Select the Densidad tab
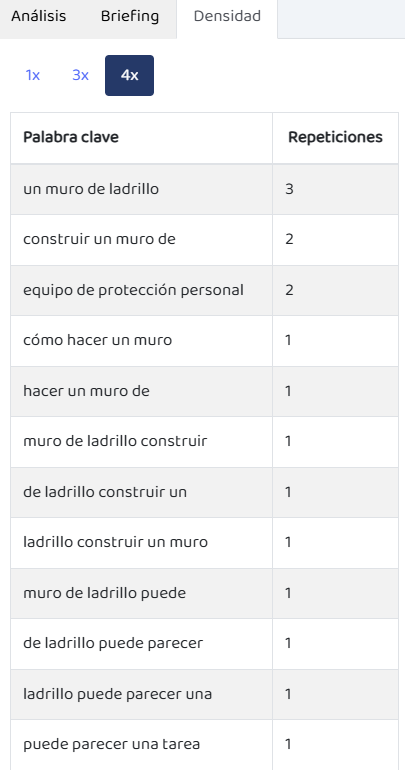Viewport: 405px width, 770px height. (227, 17)
